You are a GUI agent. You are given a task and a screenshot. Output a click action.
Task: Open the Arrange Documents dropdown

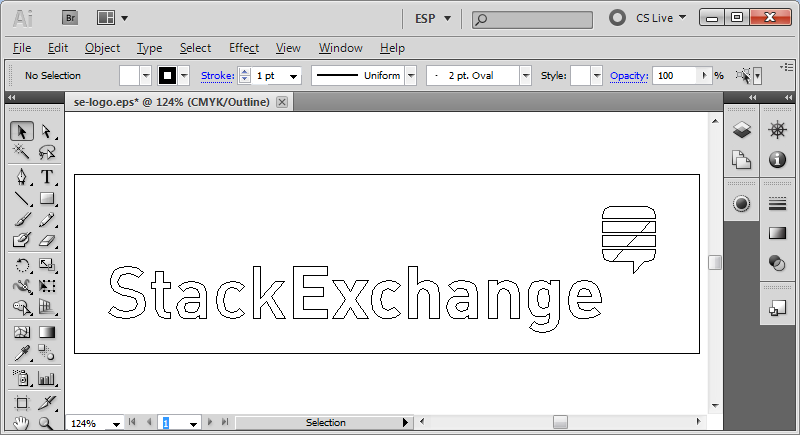click(112, 18)
